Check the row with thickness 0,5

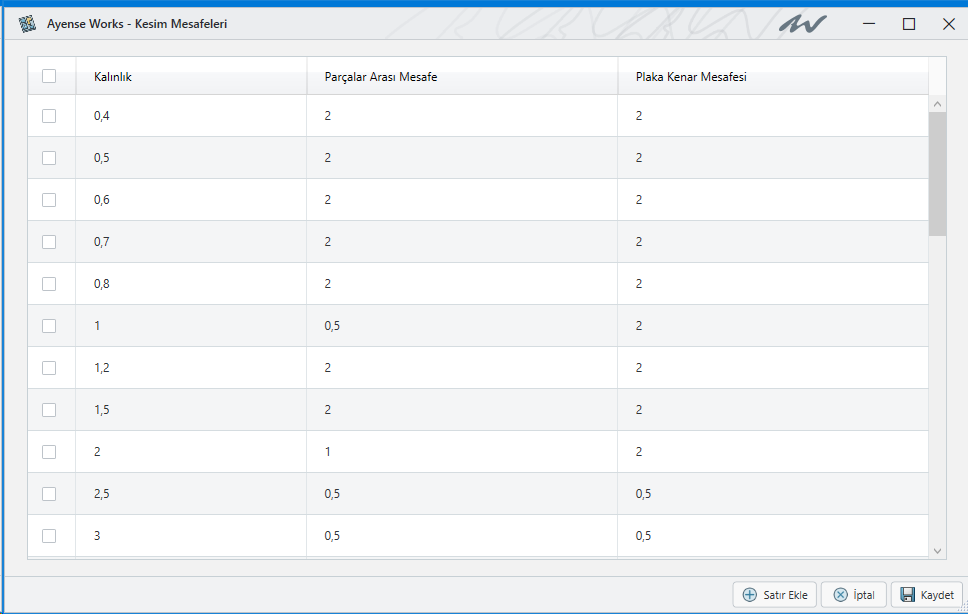[x=49, y=158]
